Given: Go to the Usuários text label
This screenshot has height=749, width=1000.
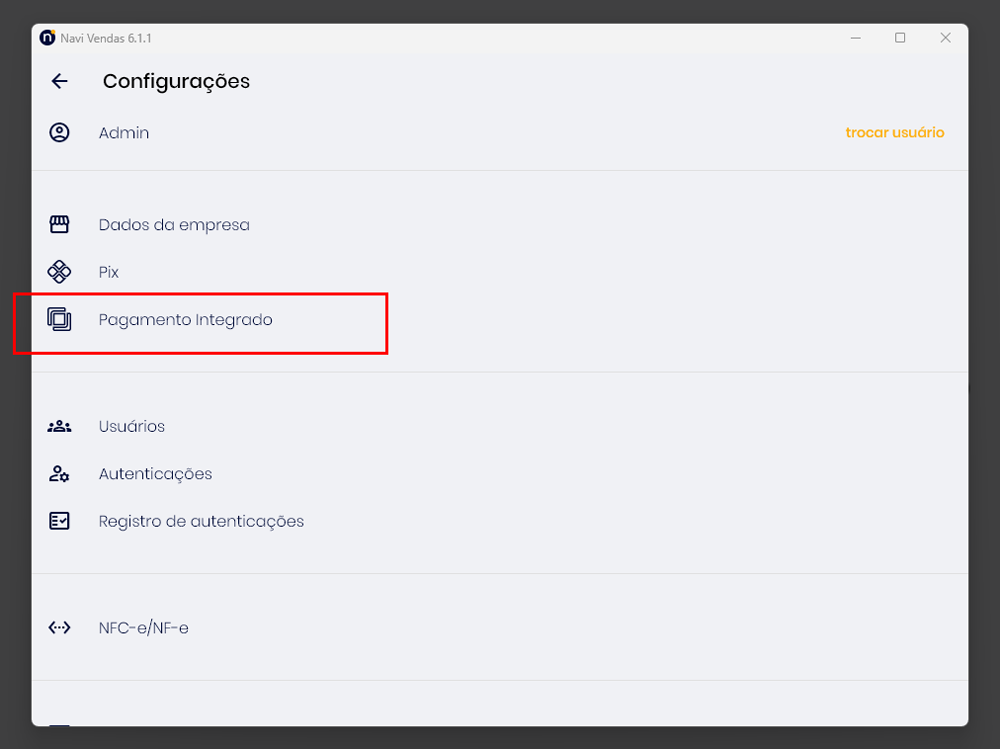Looking at the screenshot, I should [132, 426].
